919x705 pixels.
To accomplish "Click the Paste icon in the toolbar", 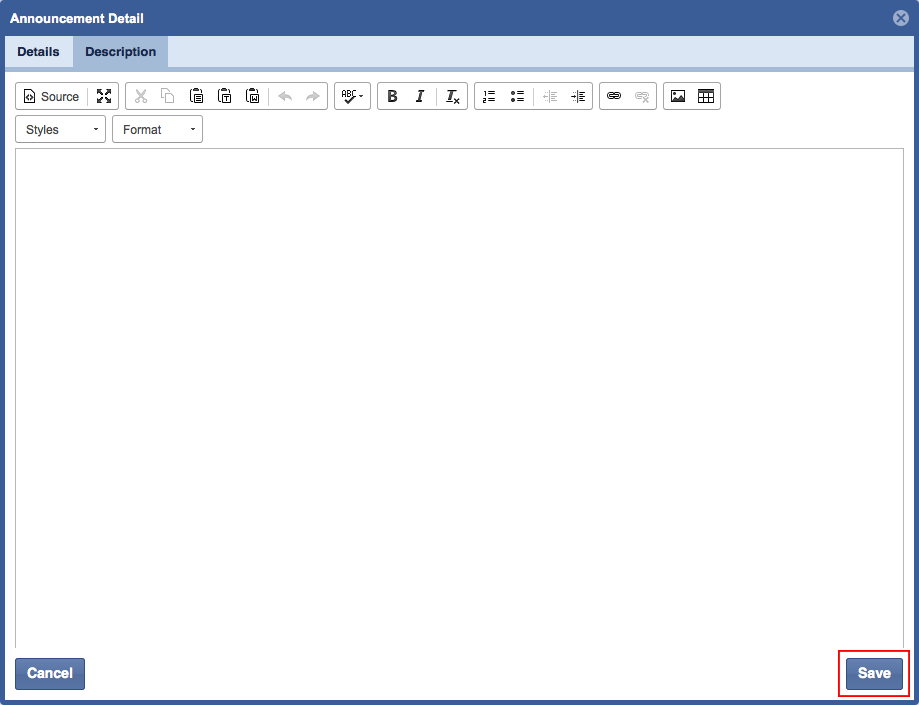I will pyautogui.click(x=197, y=97).
